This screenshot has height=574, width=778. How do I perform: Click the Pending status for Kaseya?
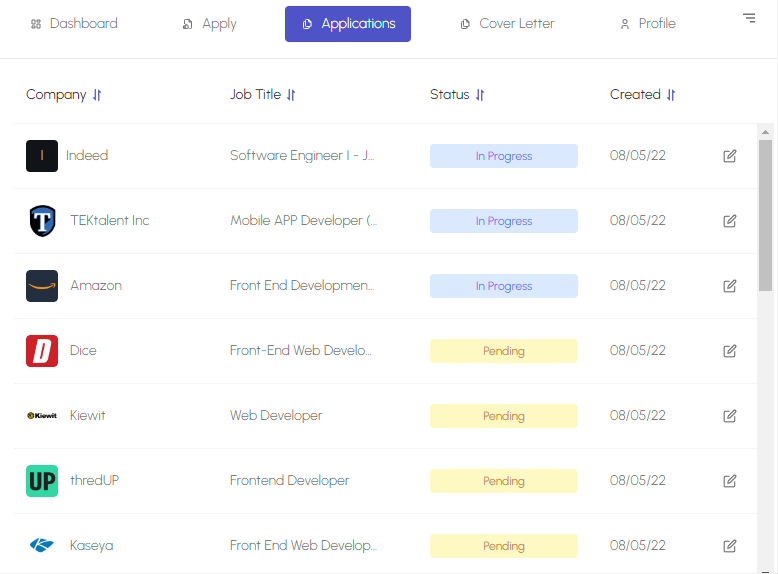click(x=504, y=546)
